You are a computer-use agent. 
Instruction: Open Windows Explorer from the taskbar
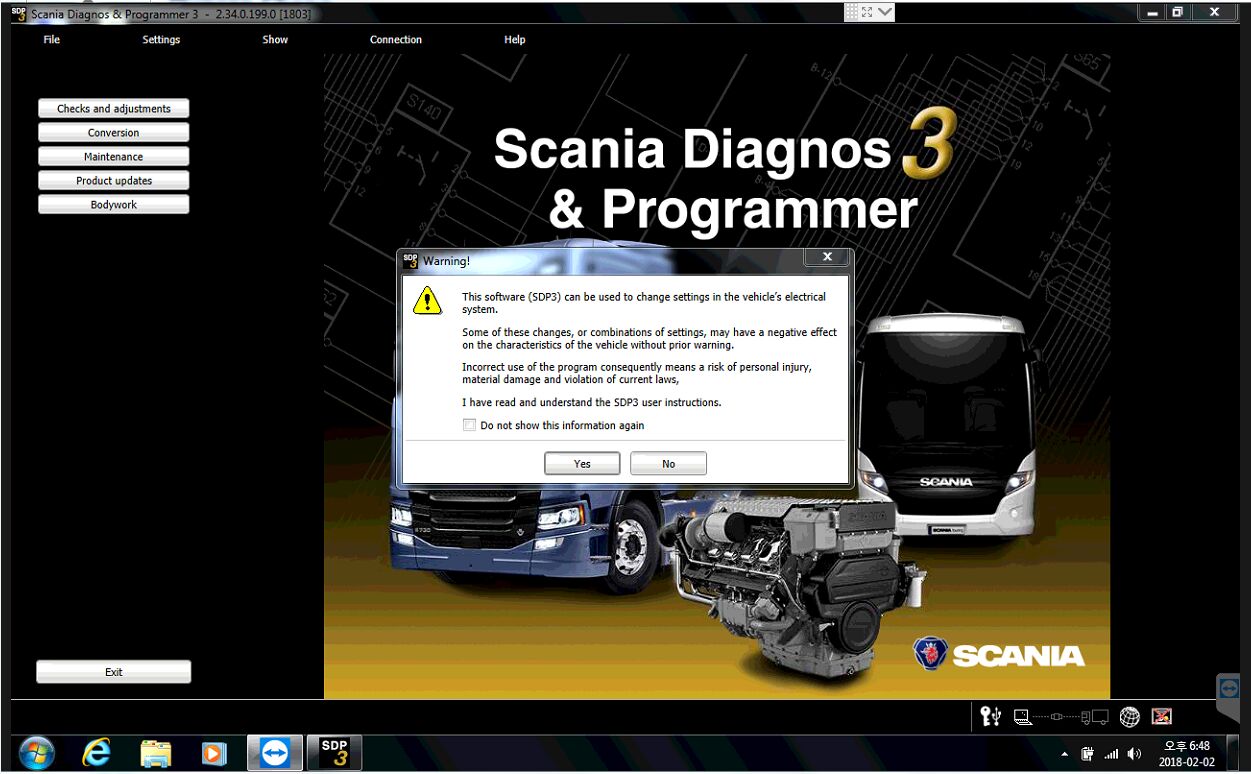155,752
